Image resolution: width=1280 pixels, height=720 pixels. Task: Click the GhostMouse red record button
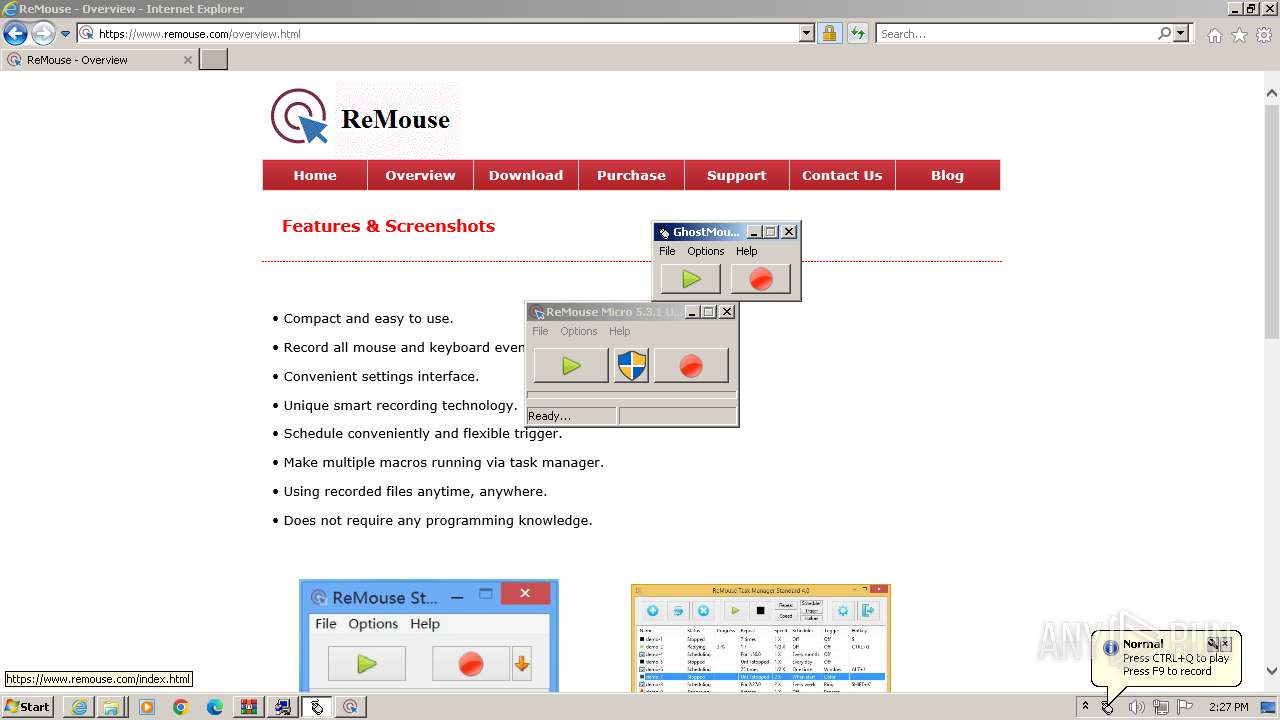coord(761,279)
